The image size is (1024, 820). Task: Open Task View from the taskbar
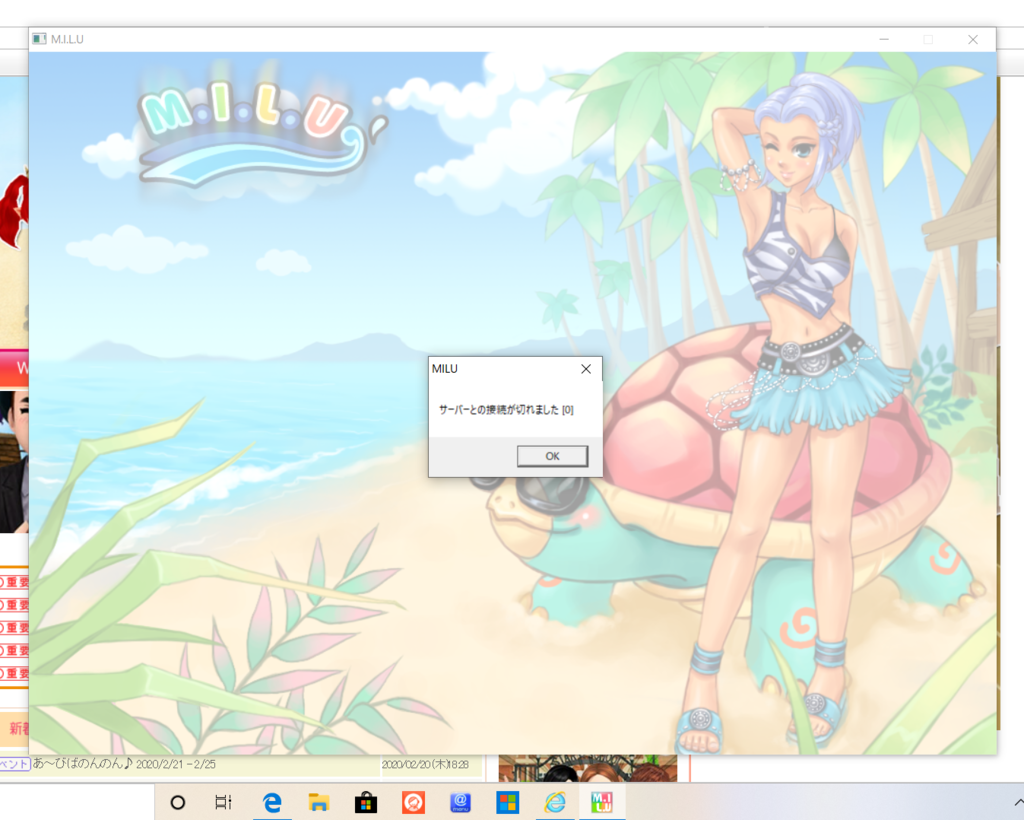[224, 802]
